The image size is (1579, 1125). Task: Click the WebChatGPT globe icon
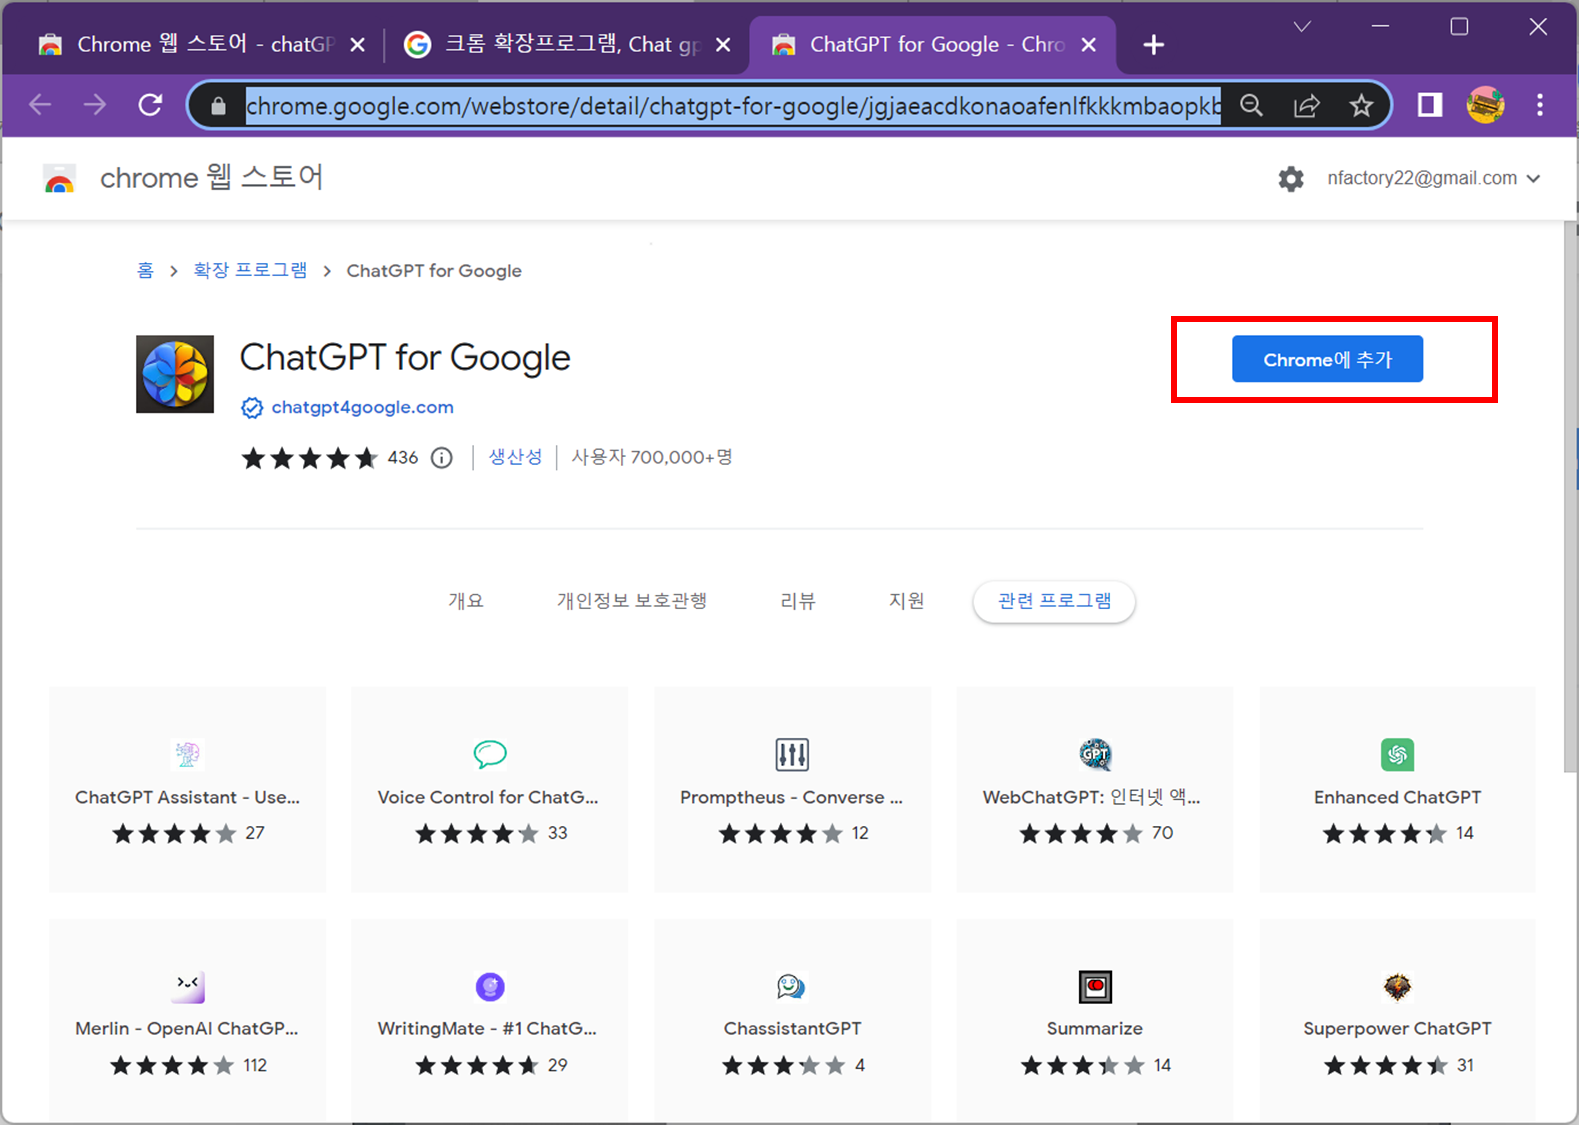tap(1095, 754)
